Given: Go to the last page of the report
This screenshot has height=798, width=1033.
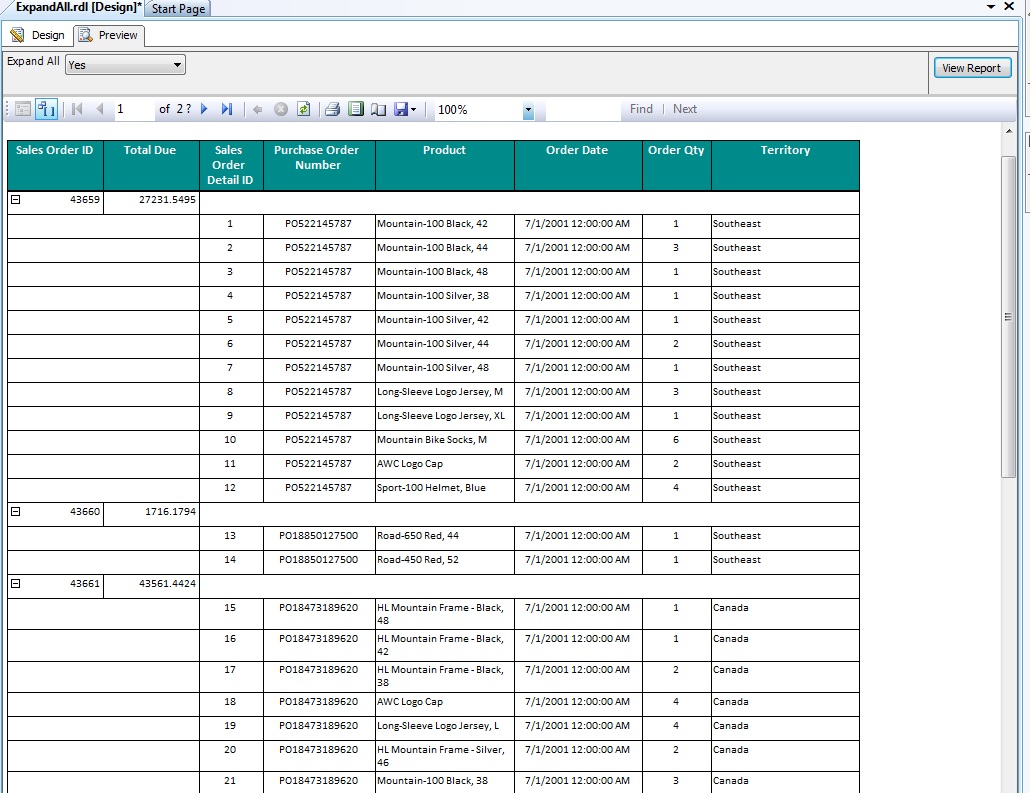Looking at the screenshot, I should tap(226, 109).
